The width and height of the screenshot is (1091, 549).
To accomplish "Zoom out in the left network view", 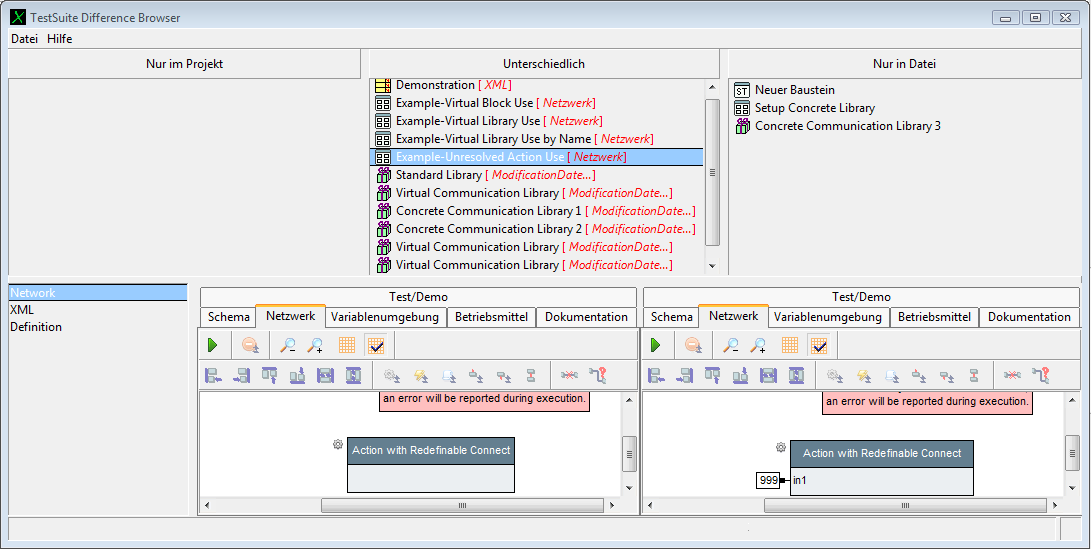I will coord(288,345).
